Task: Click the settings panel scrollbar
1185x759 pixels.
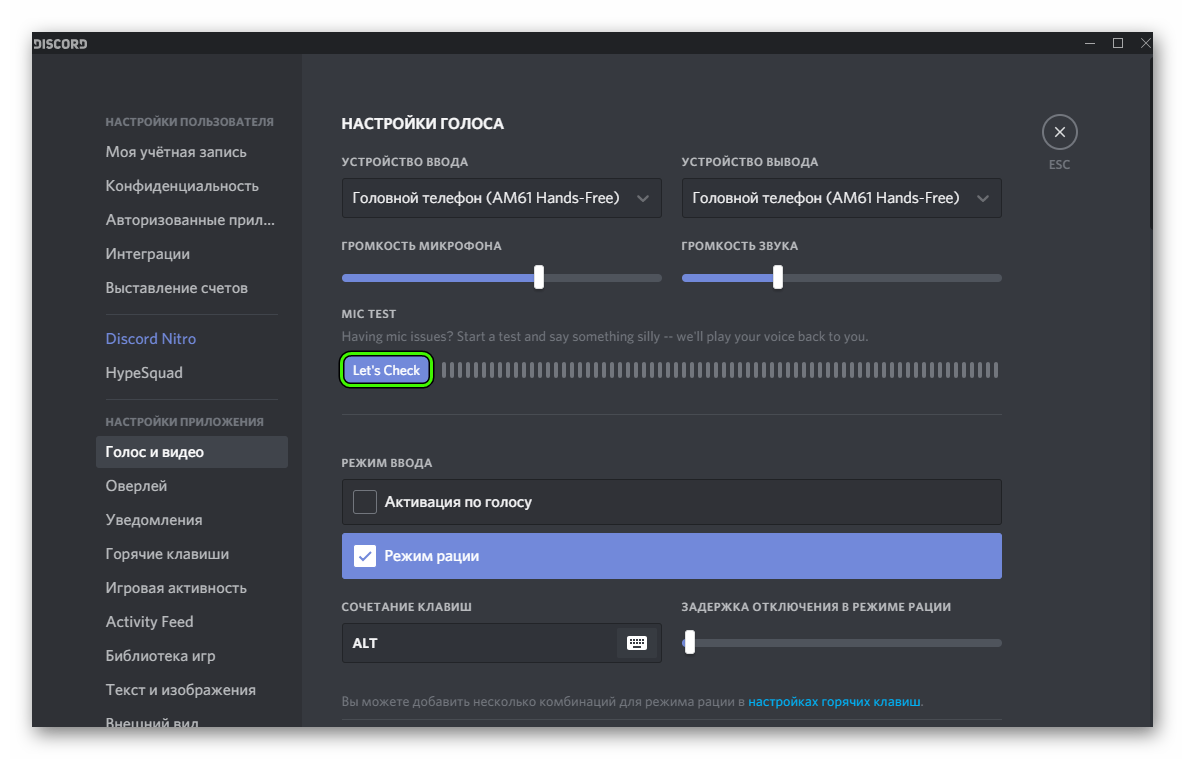Action: (x=1149, y=144)
